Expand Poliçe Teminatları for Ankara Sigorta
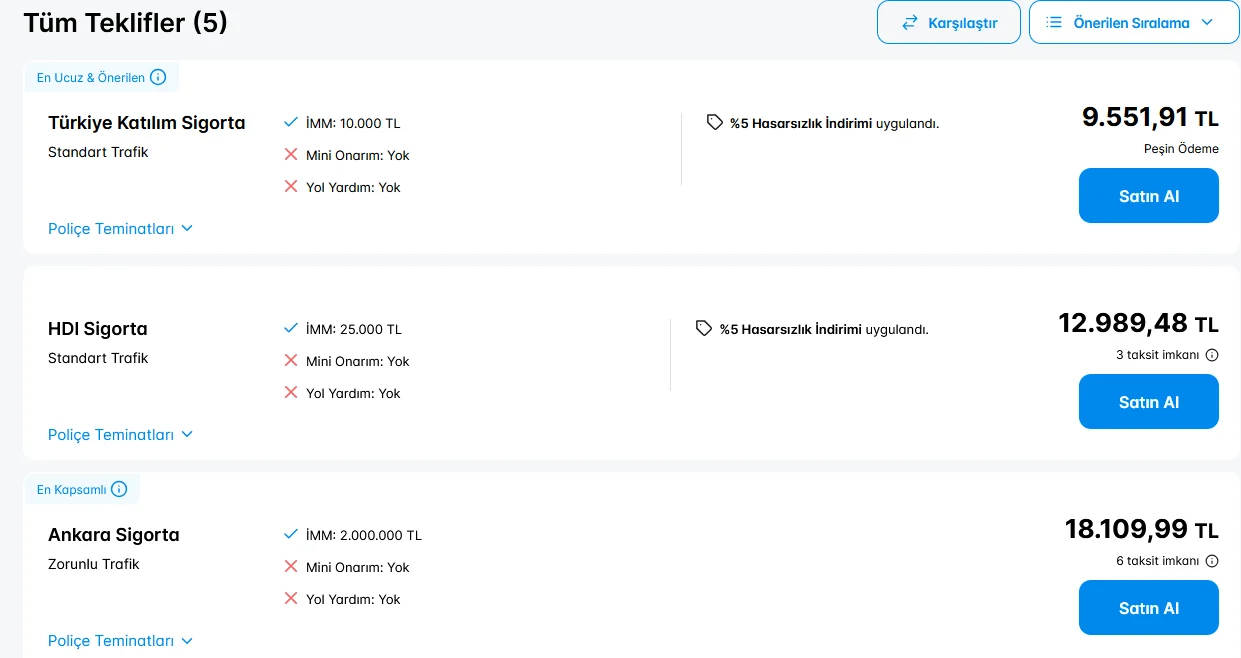Screen dimensions: 1241x658 [120, 641]
